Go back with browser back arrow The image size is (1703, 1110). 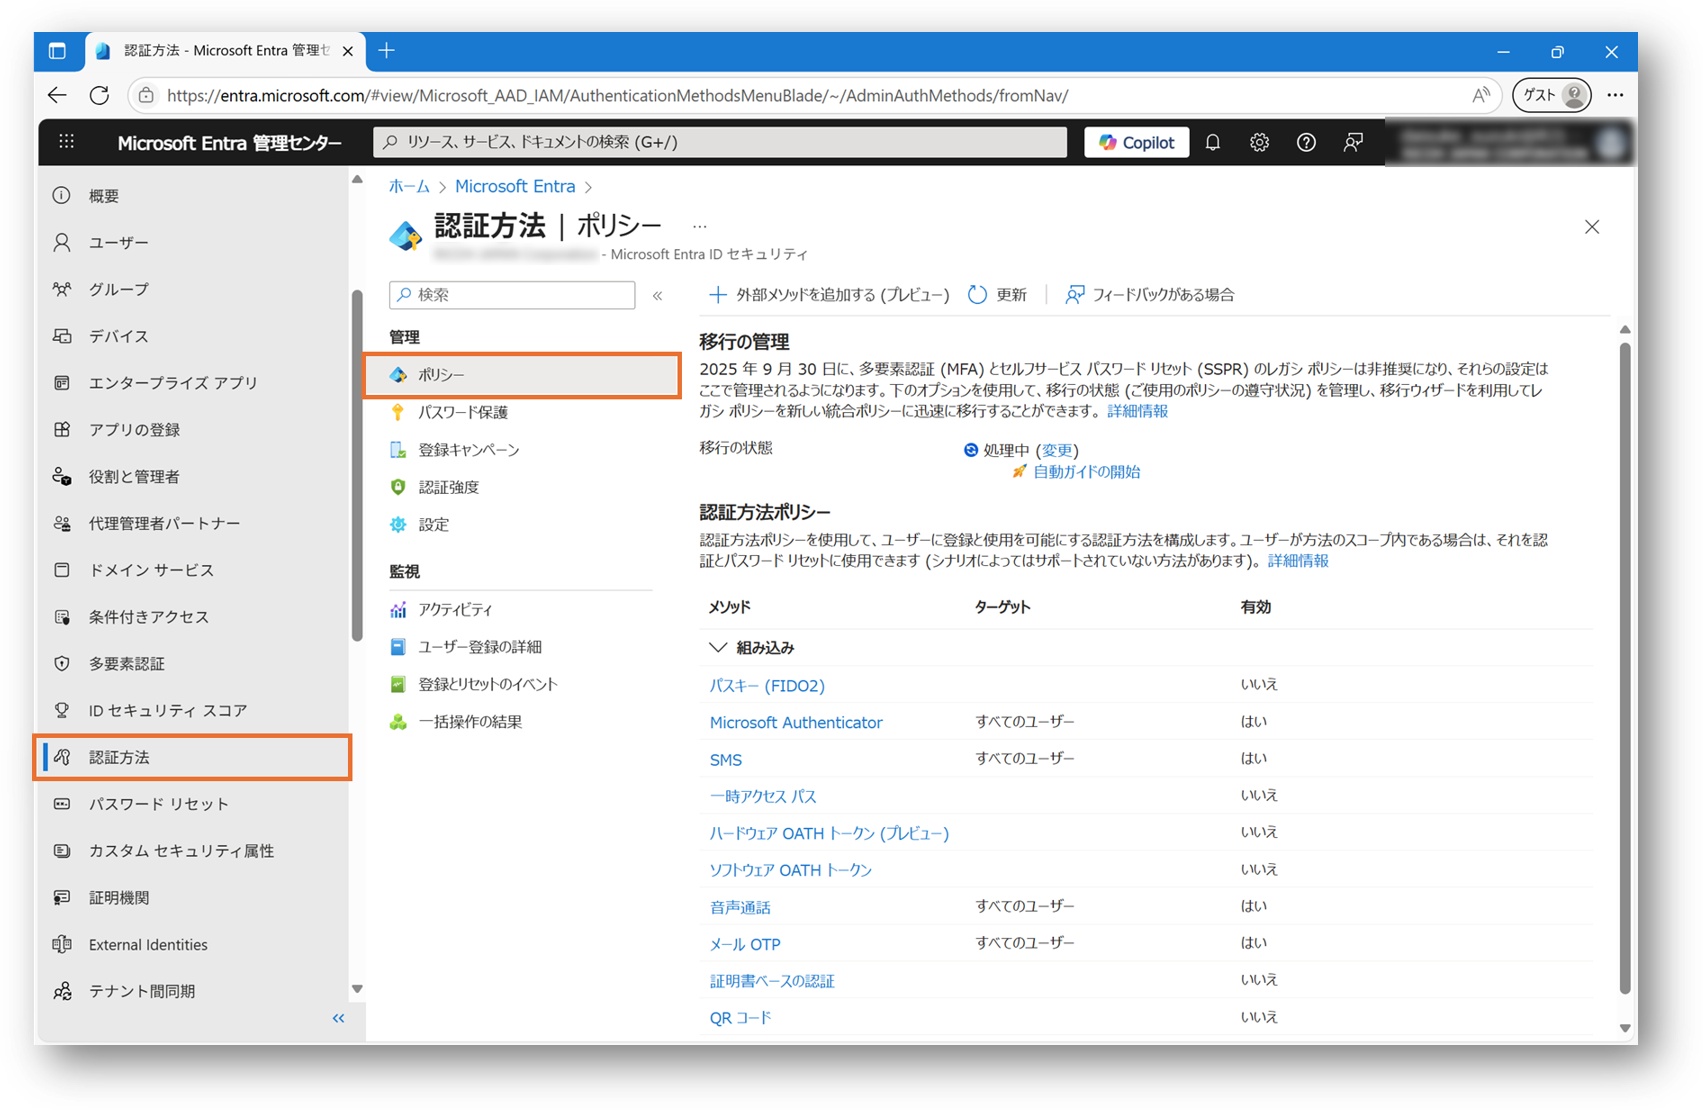coord(57,95)
